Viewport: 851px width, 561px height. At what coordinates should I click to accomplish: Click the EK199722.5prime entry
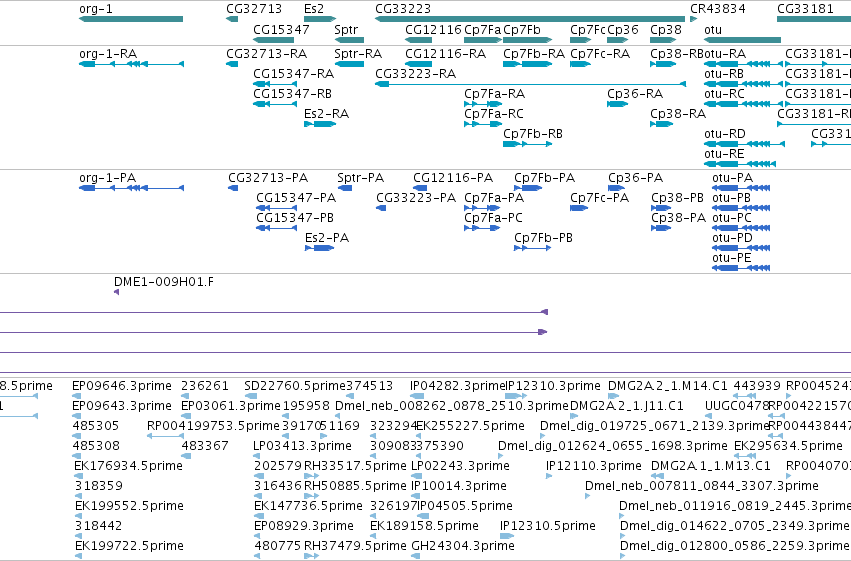[x=129, y=545]
